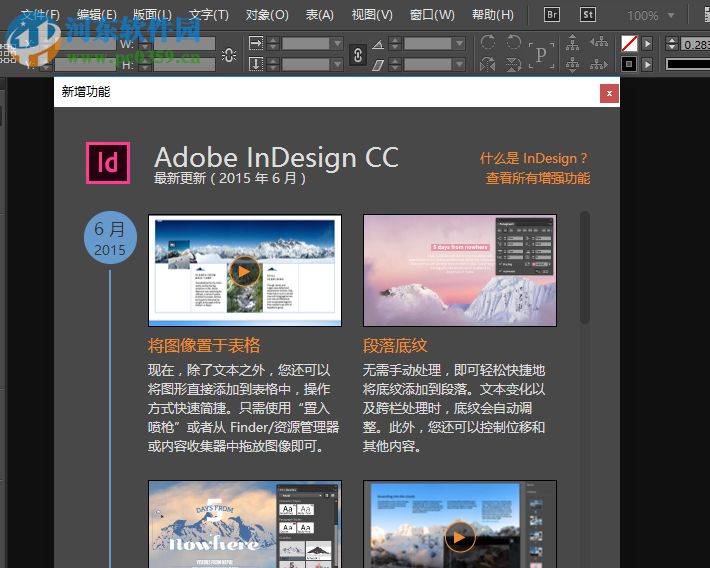Open the stroke type style dropdown

(x=687, y=64)
